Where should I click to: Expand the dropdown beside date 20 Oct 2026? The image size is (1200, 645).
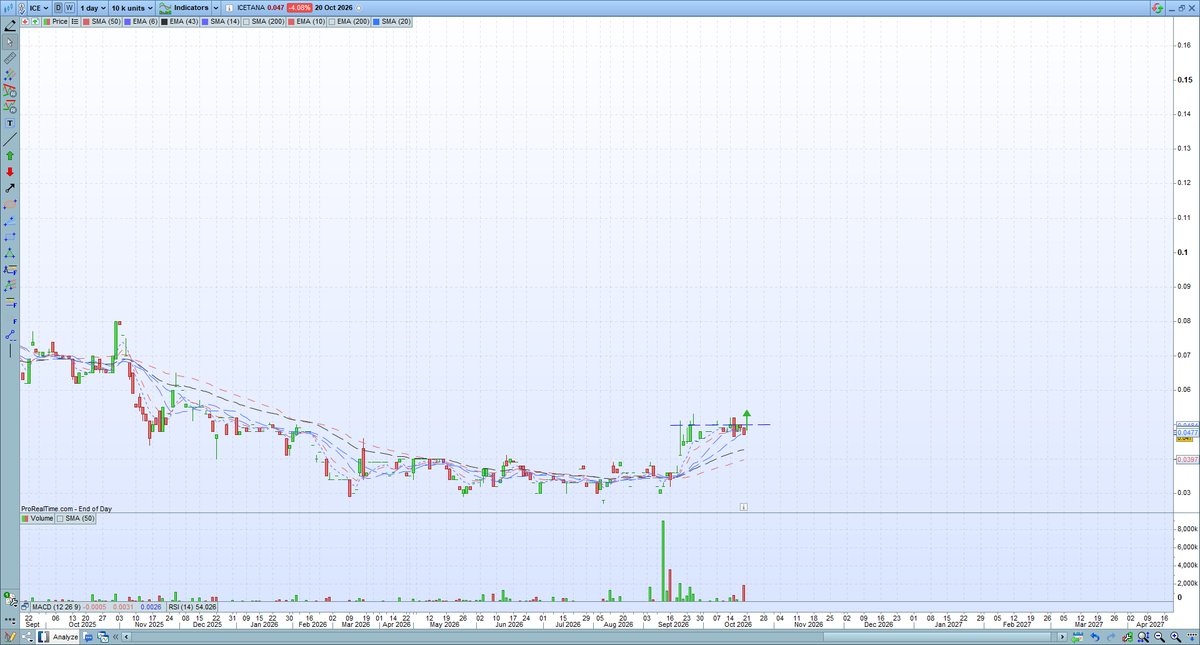tap(358, 8)
